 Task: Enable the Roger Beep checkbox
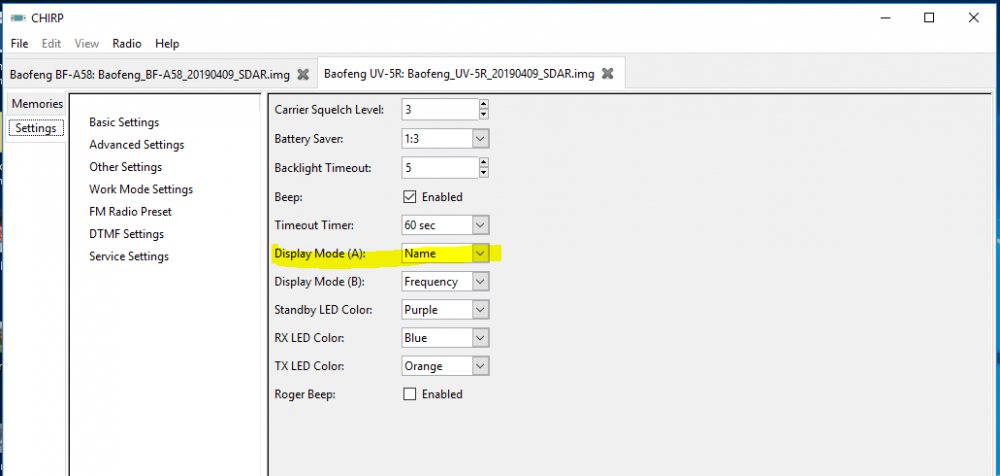tap(409, 394)
